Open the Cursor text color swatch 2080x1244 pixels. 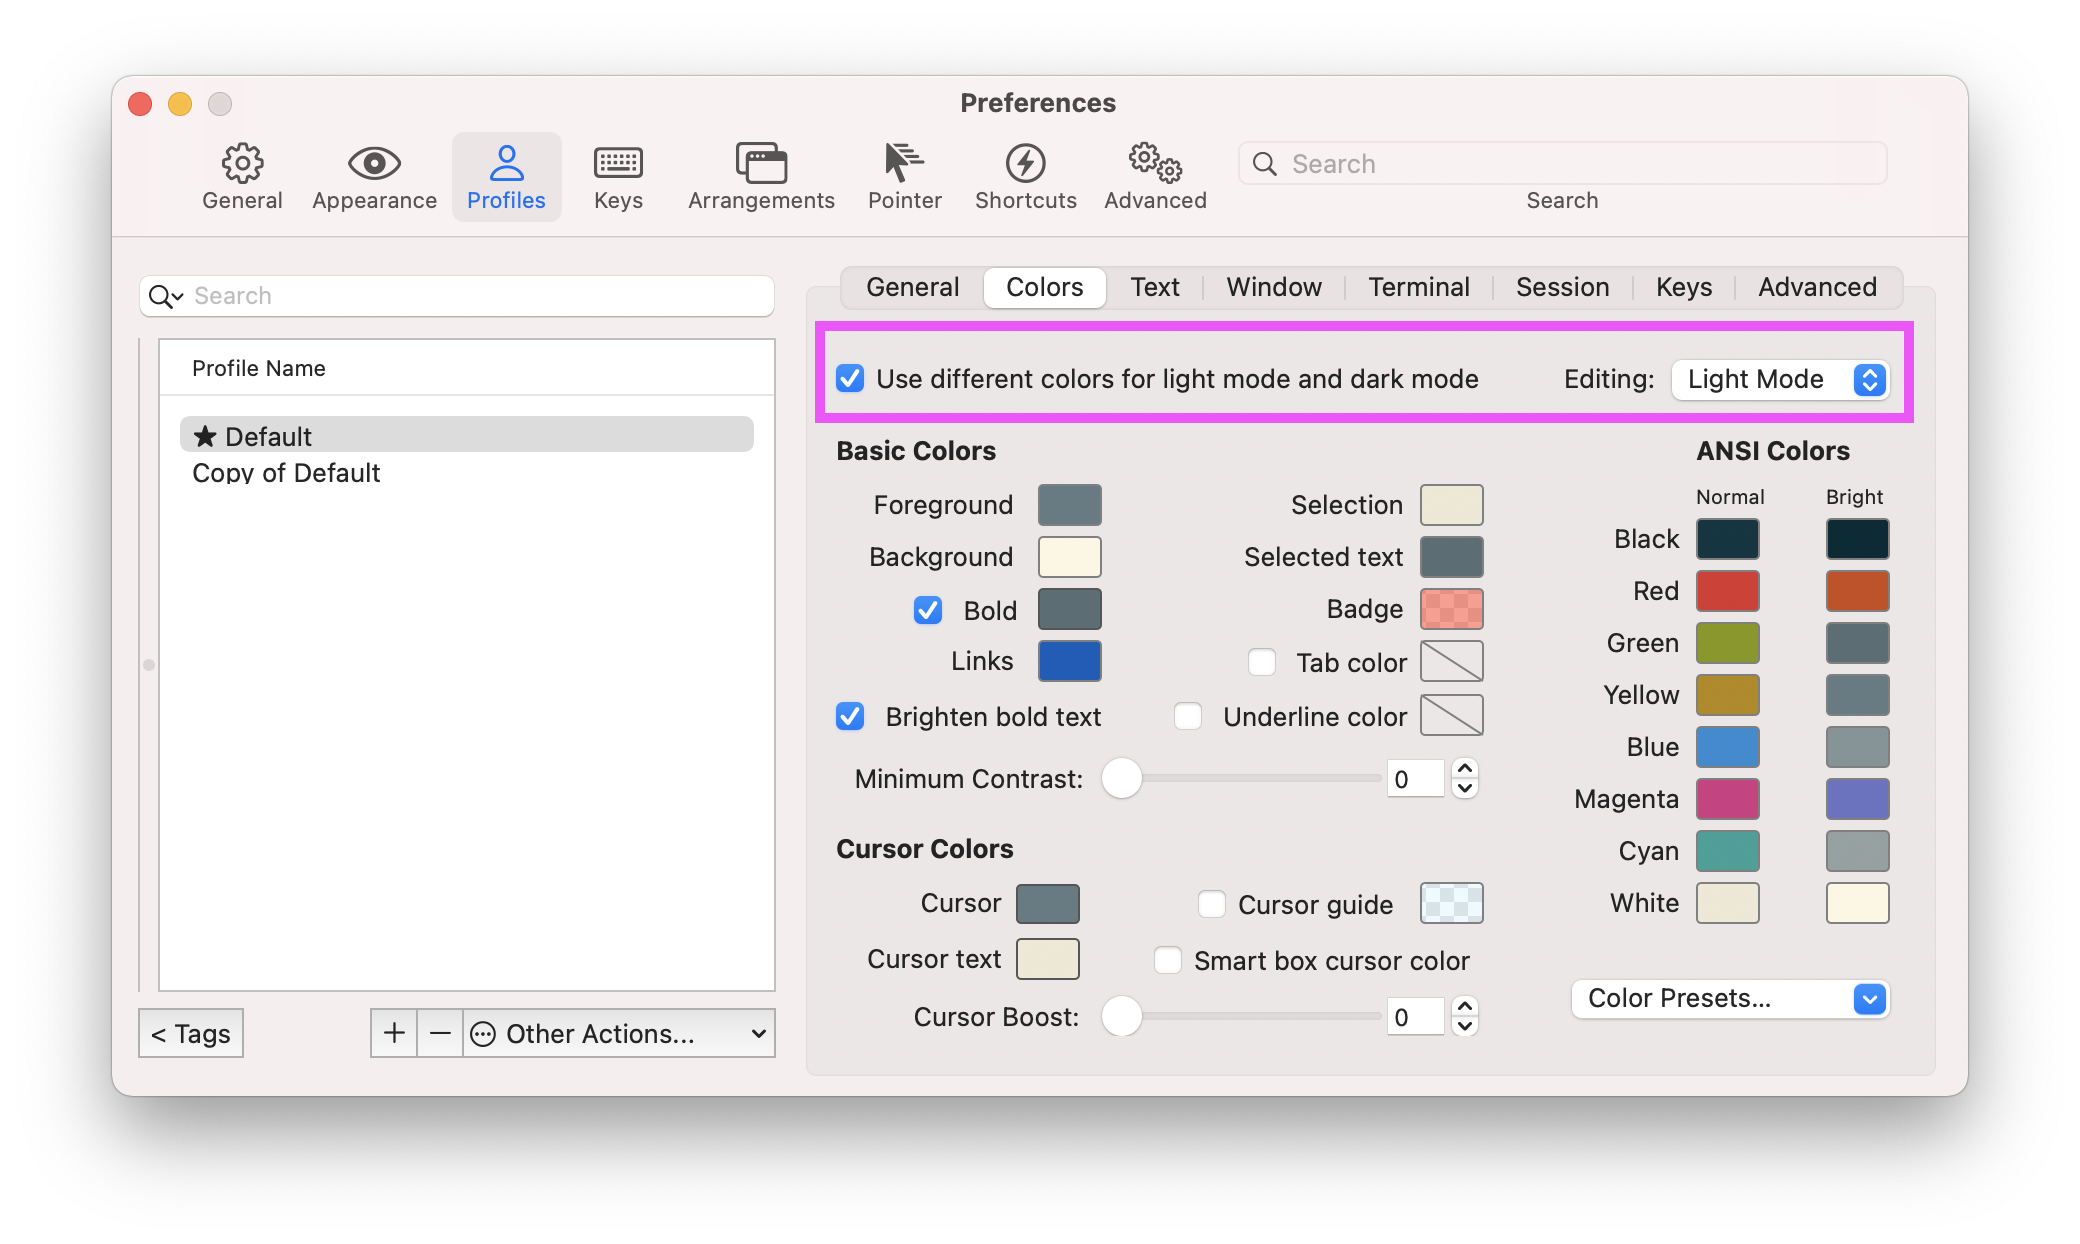click(1048, 959)
